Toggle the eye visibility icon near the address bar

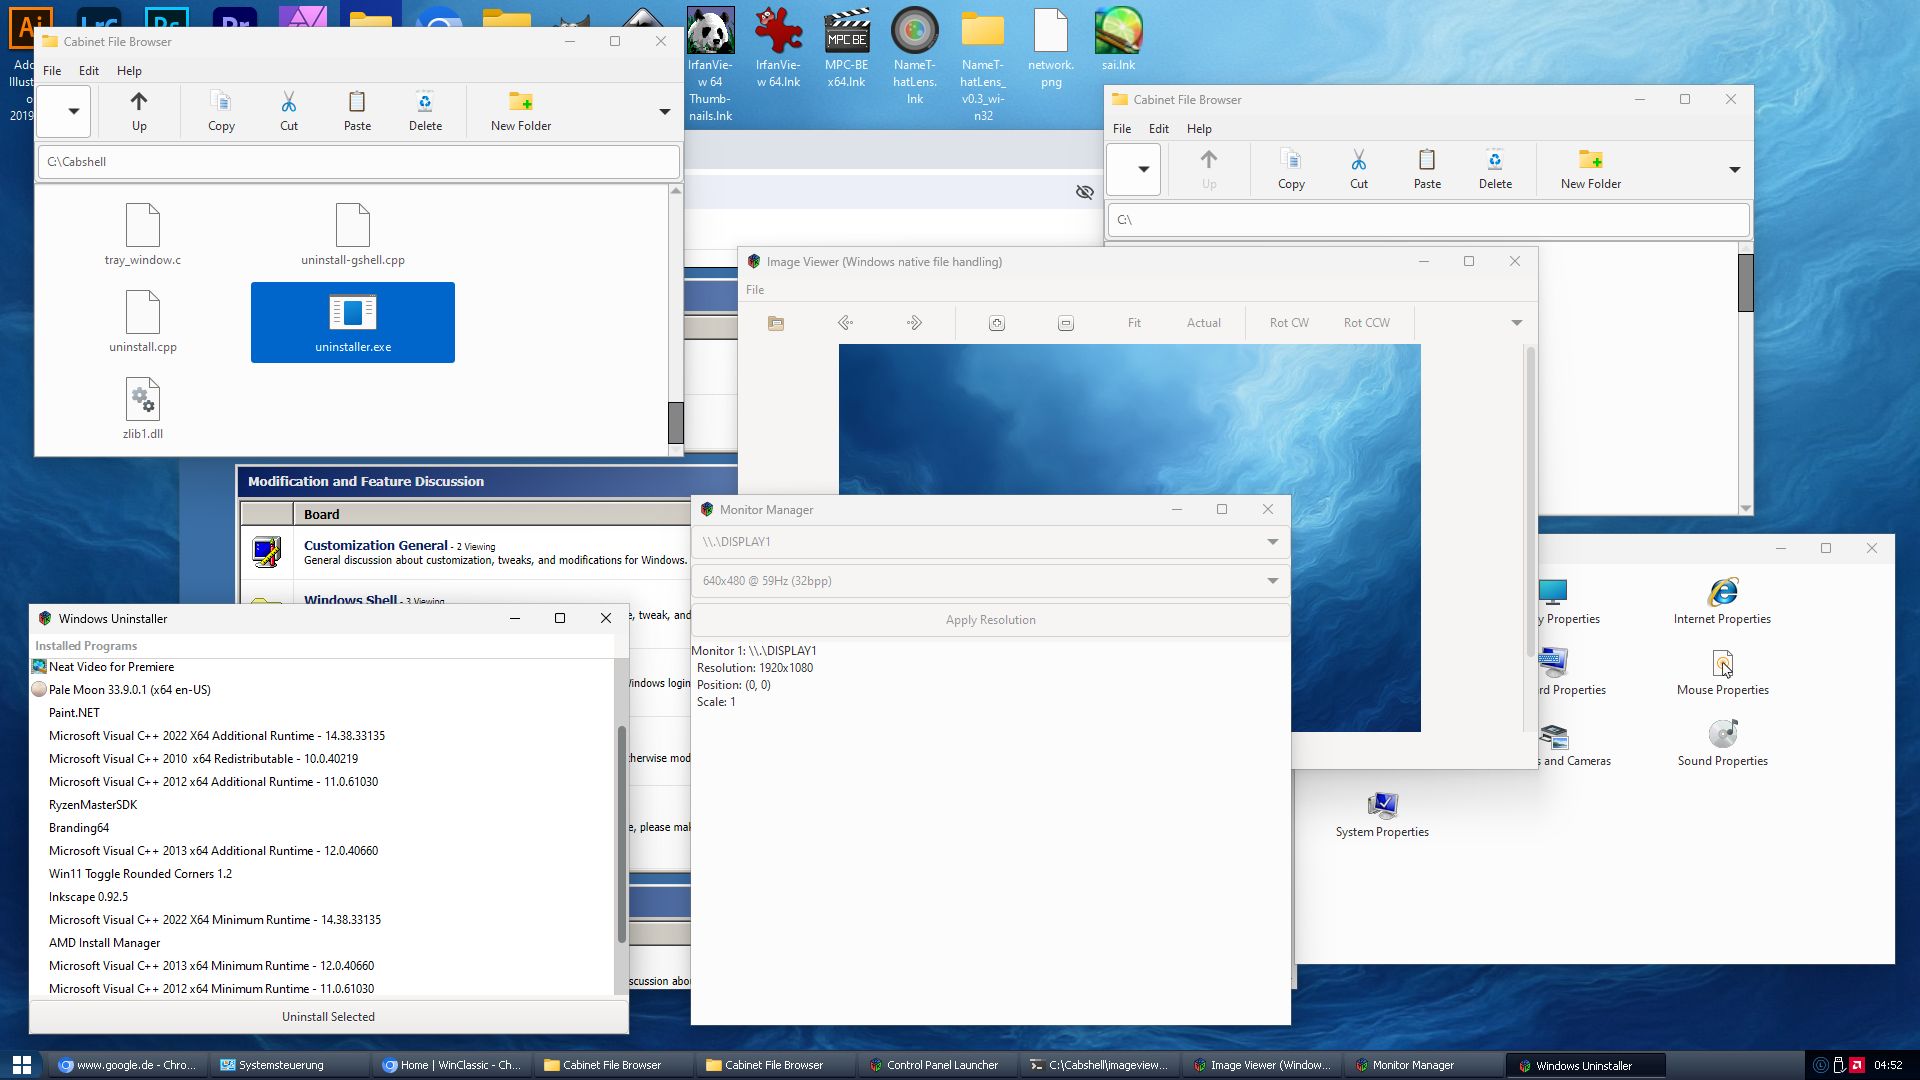(1085, 192)
